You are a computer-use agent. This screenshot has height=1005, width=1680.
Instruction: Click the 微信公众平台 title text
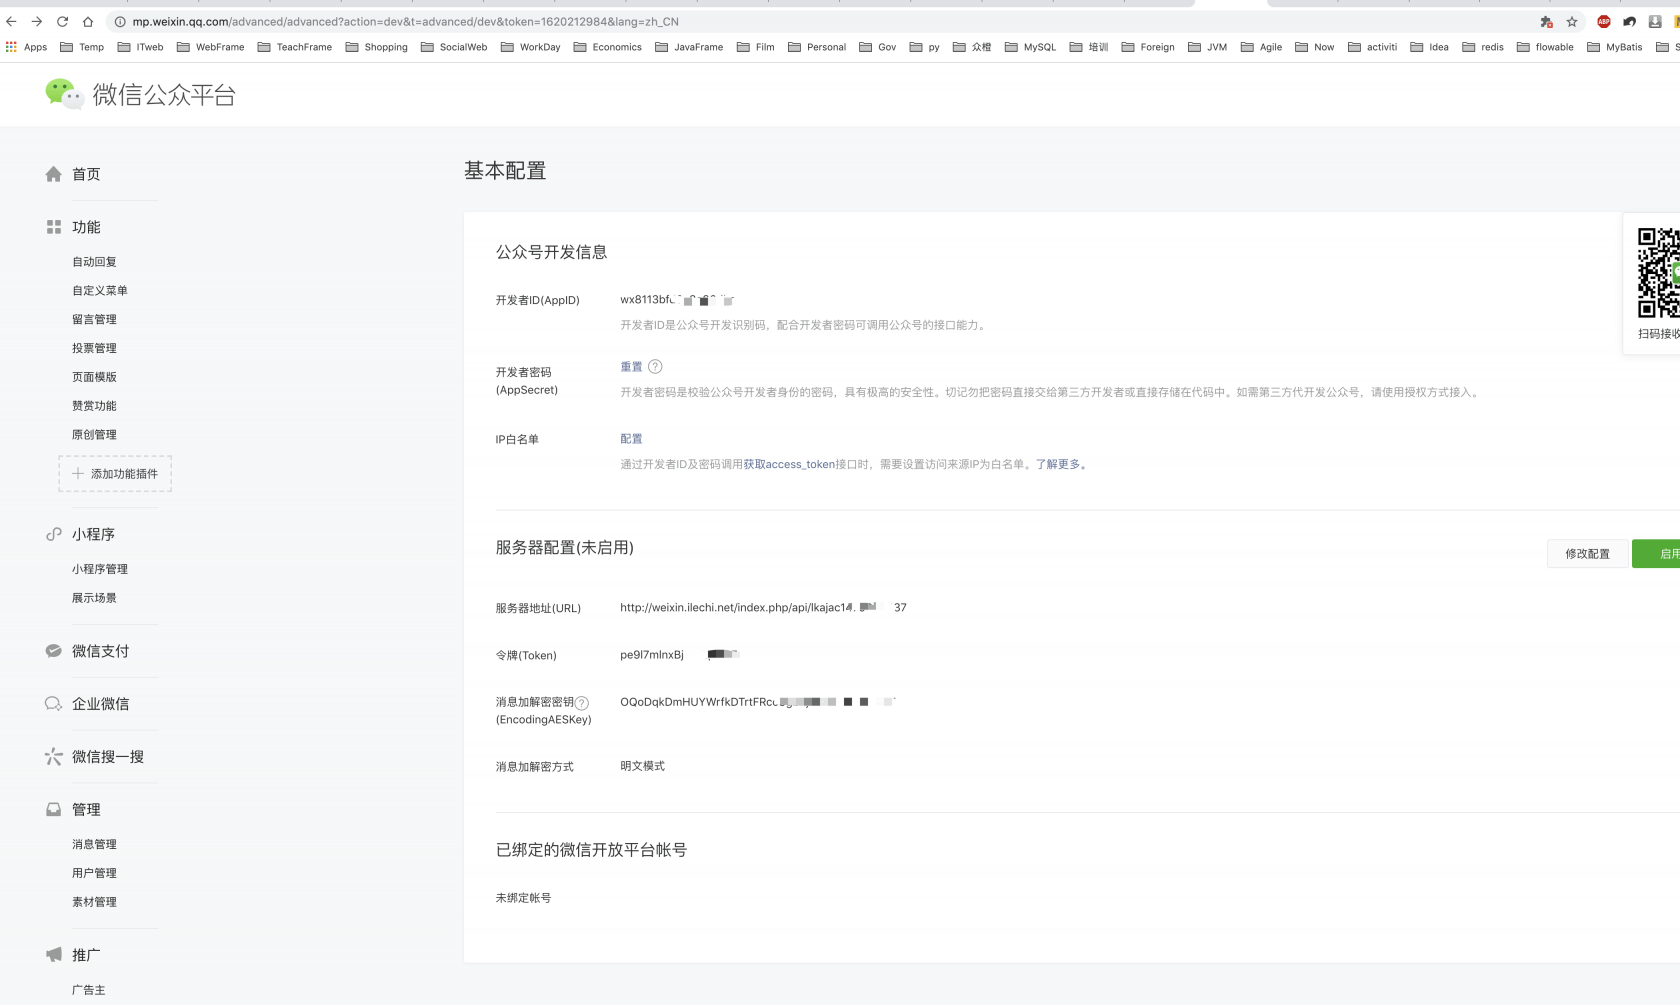coord(164,95)
